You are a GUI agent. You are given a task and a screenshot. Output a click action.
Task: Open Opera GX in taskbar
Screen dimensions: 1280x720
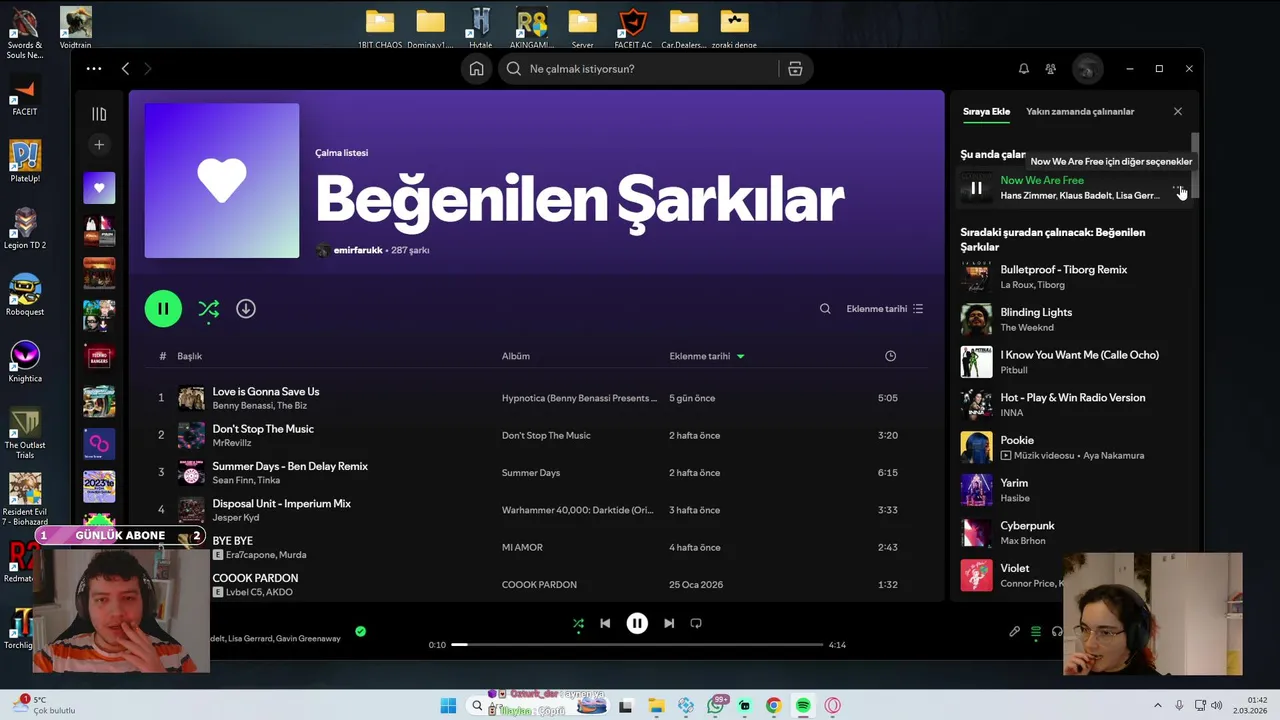(832, 706)
